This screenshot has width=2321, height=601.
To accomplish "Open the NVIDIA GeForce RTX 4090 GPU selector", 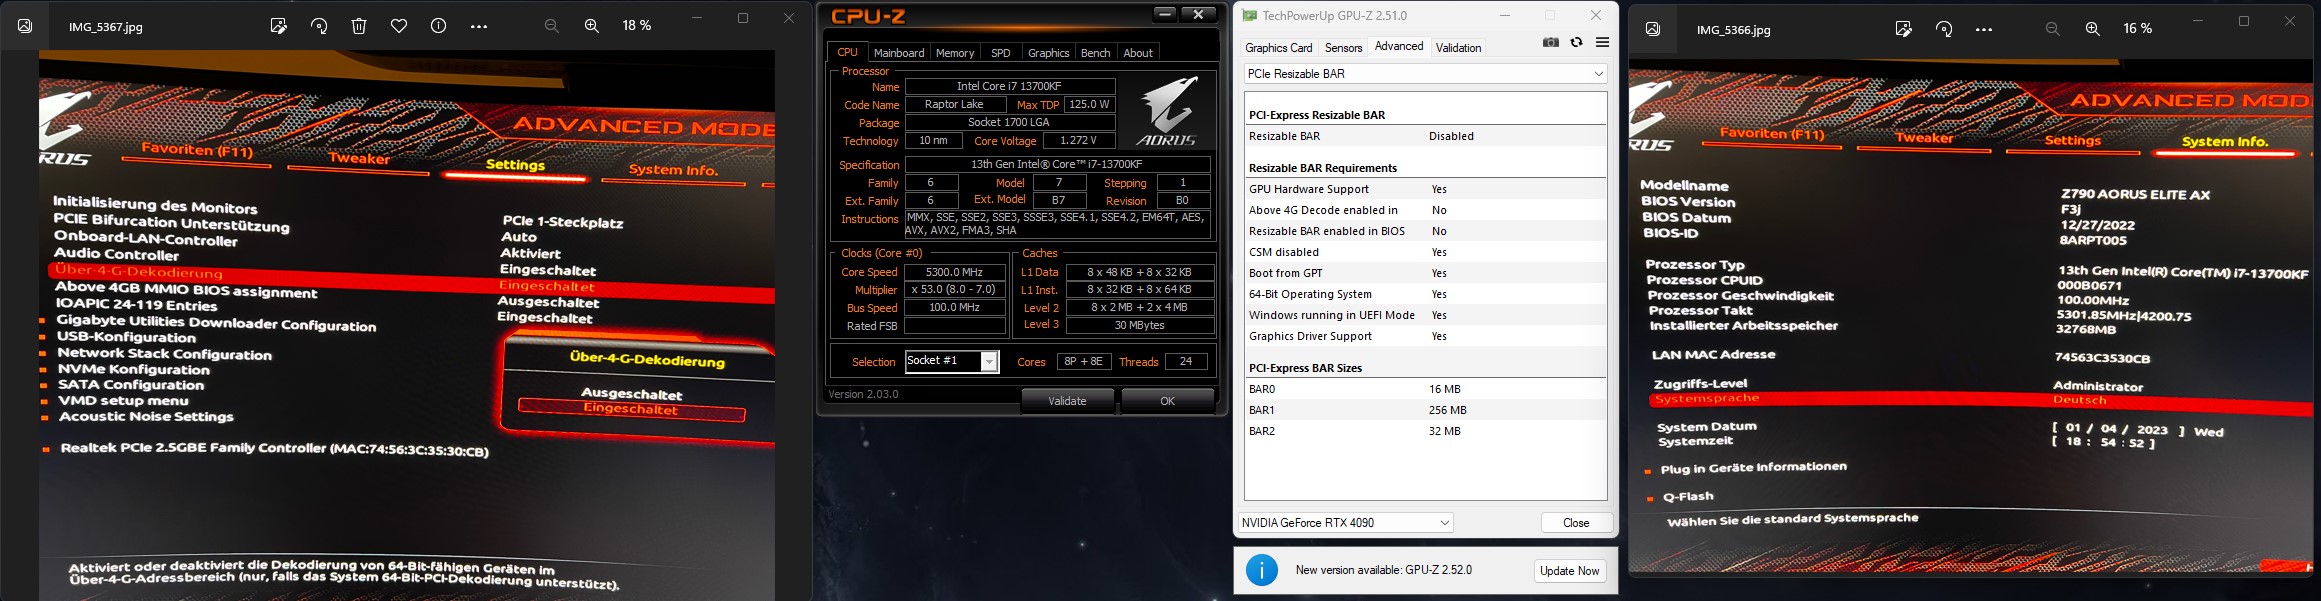I will pyautogui.click(x=1345, y=523).
